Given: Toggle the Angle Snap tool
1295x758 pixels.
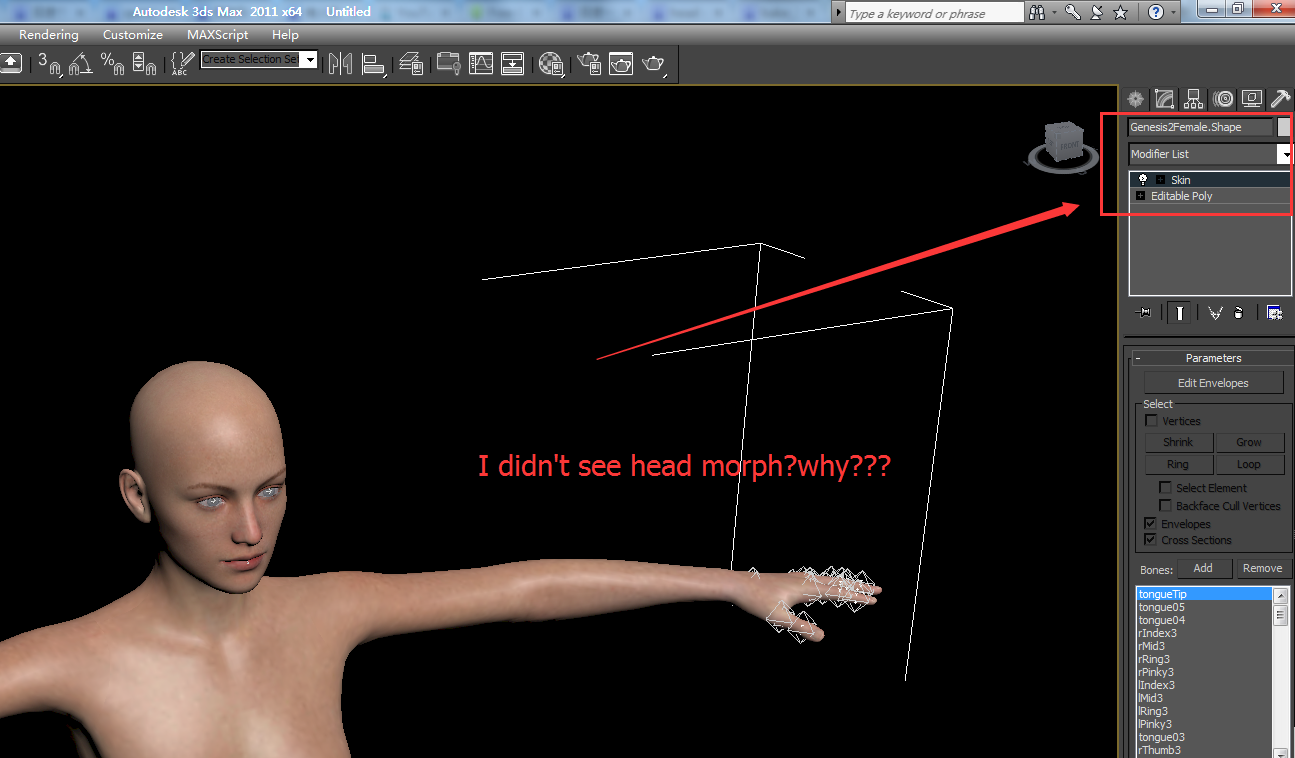Looking at the screenshot, I should pos(80,64).
